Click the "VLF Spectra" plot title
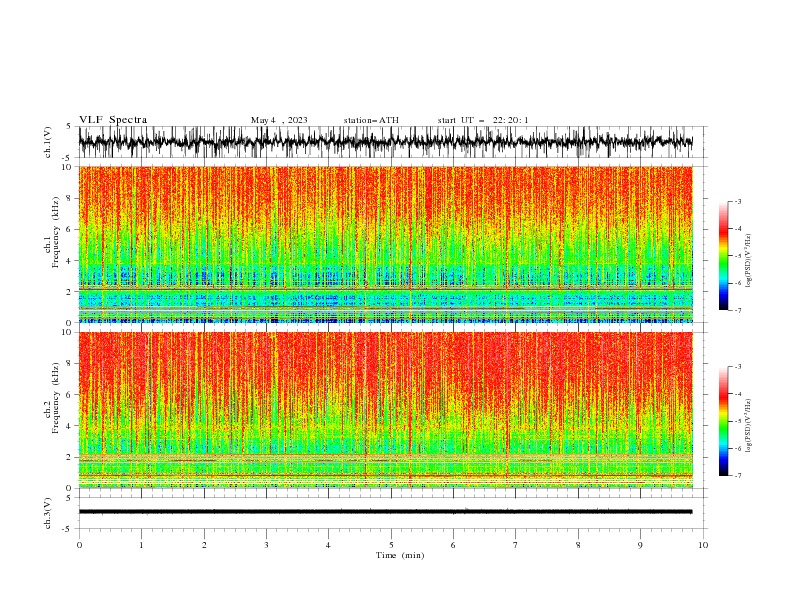This screenshot has width=792, height=612. coord(113,120)
